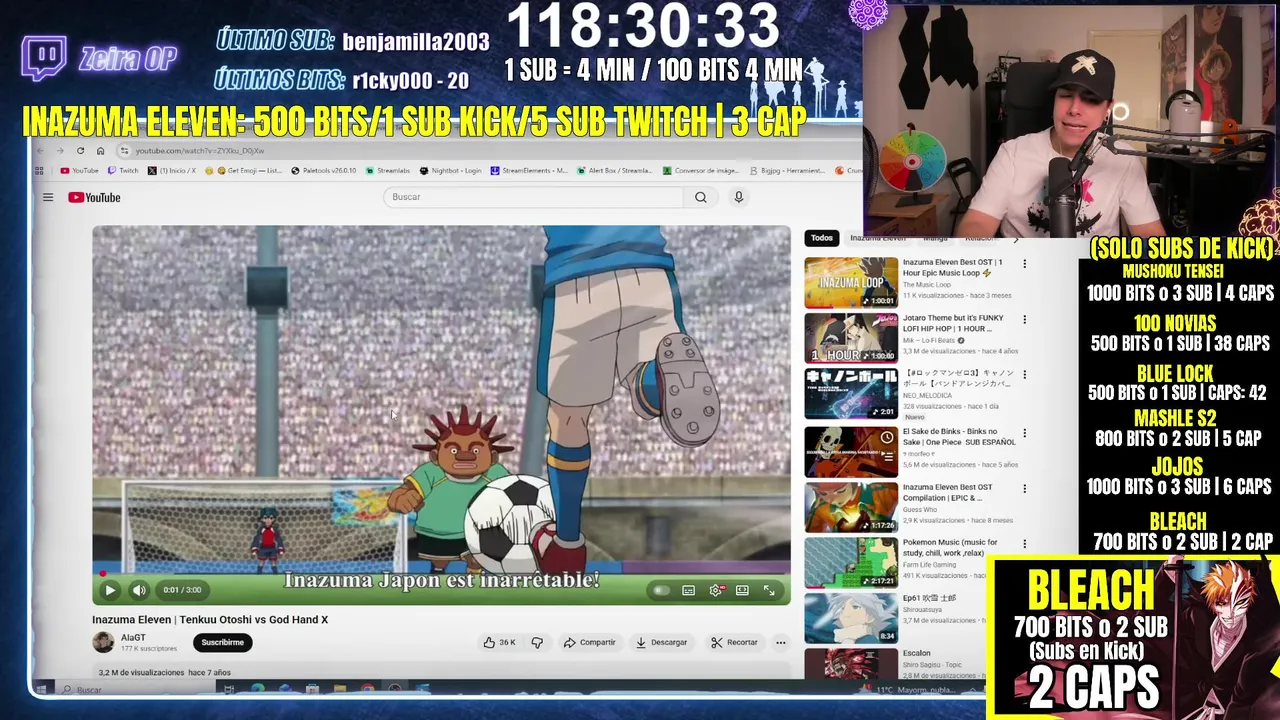Open El Sake de Binks thumbnail

[x=851, y=451]
